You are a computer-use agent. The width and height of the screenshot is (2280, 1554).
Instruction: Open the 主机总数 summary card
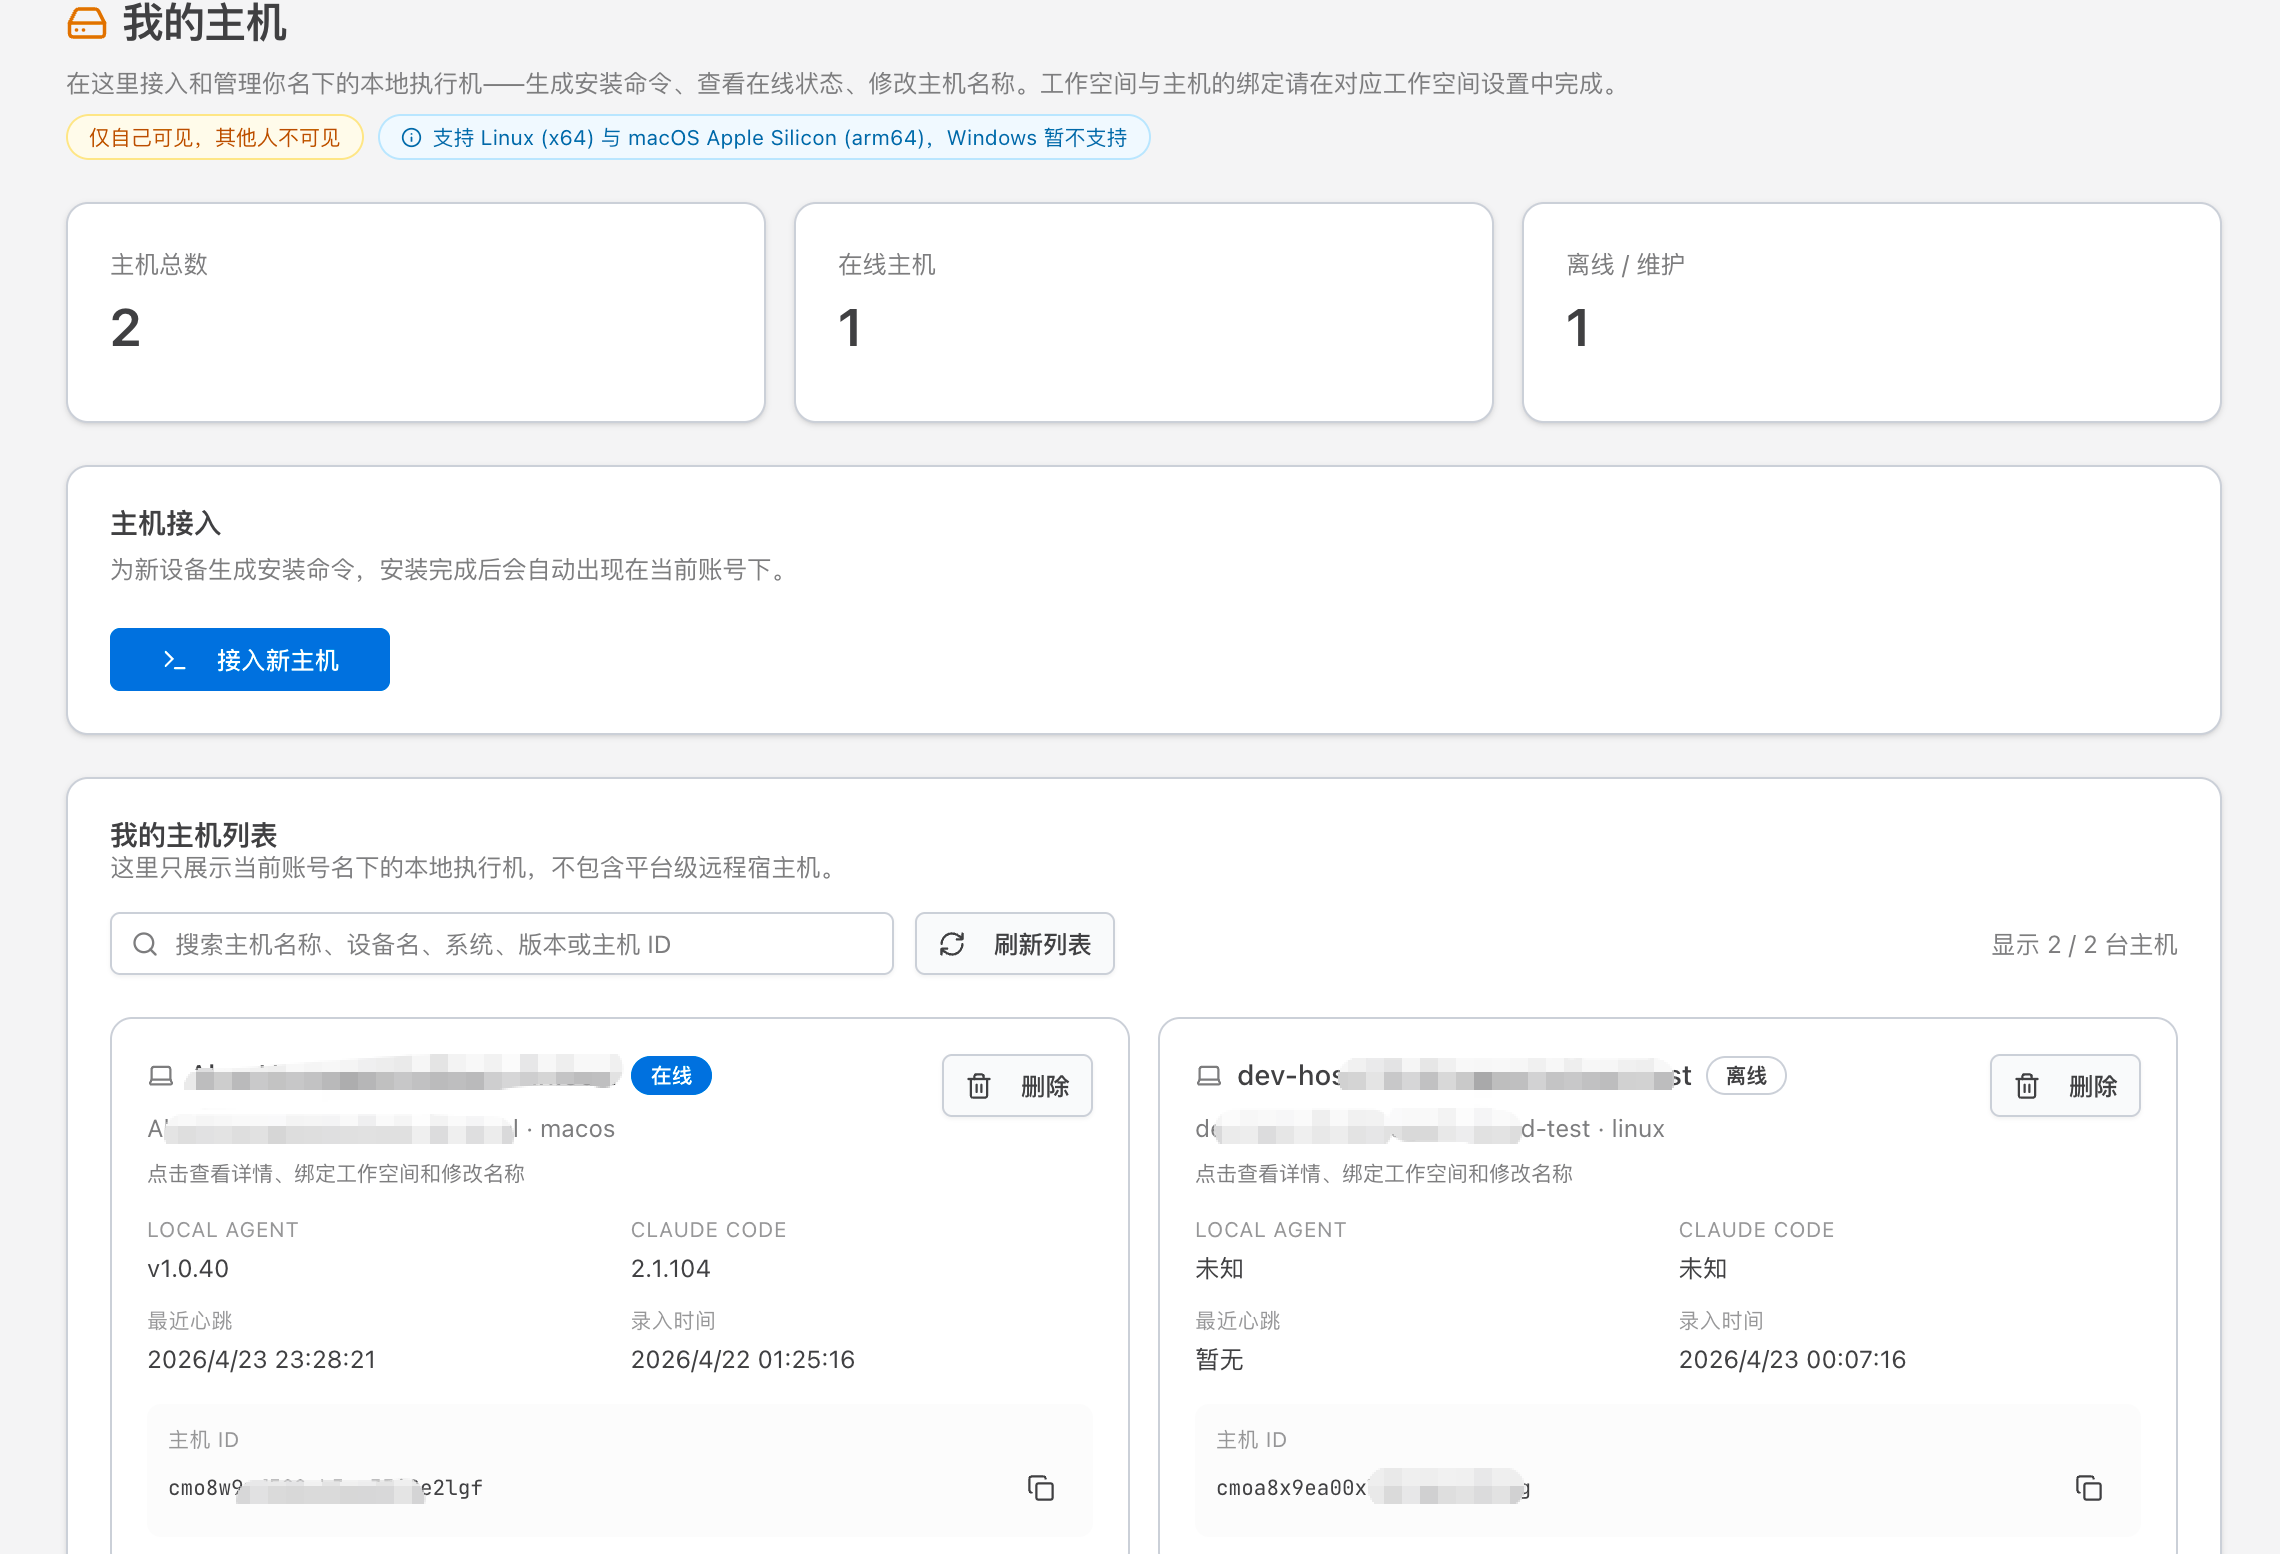click(x=416, y=312)
